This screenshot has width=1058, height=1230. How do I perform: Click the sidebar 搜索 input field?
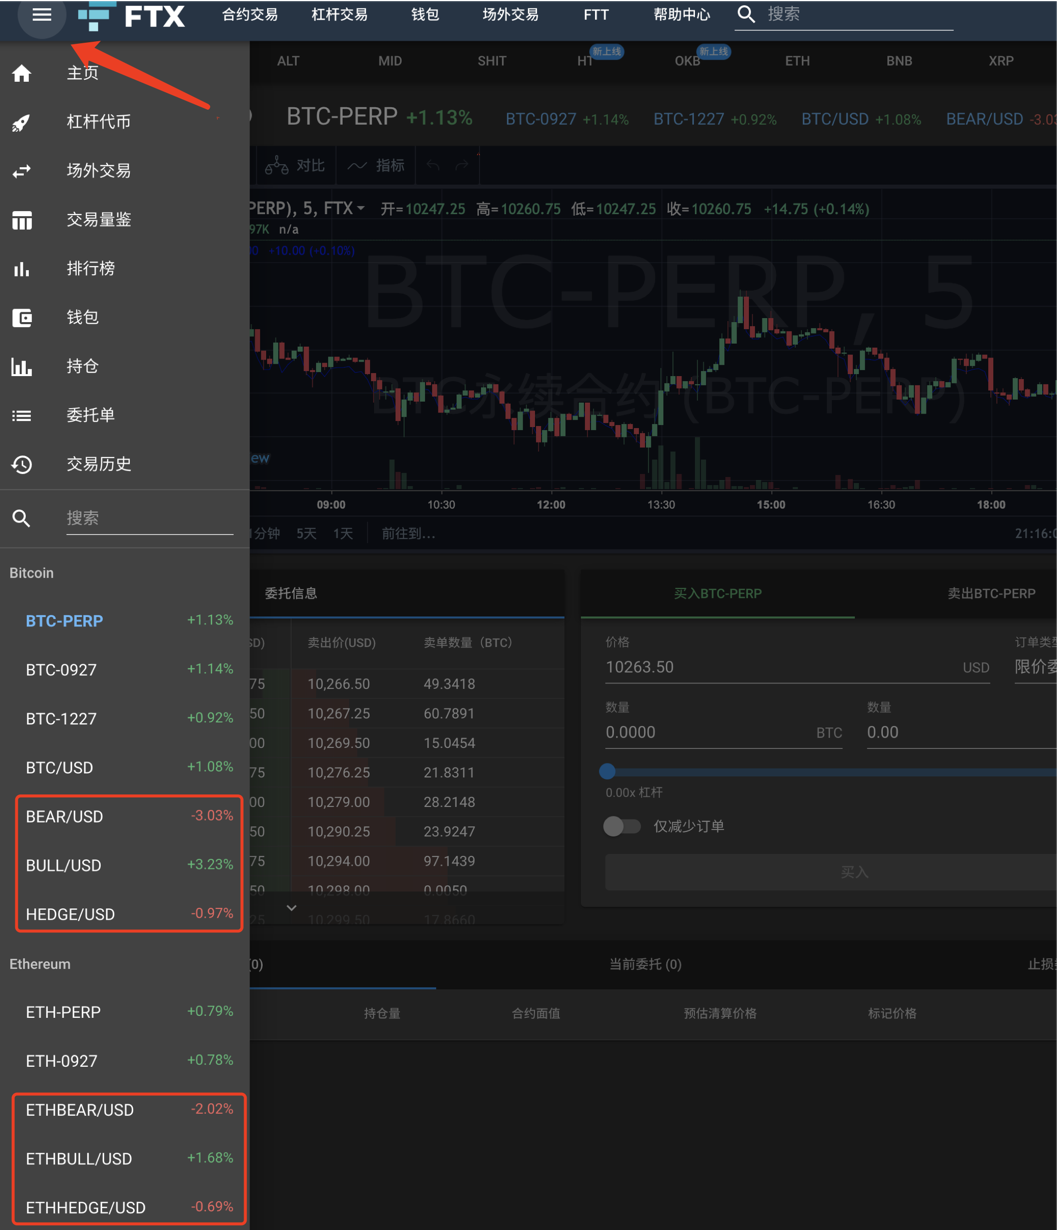coord(150,518)
